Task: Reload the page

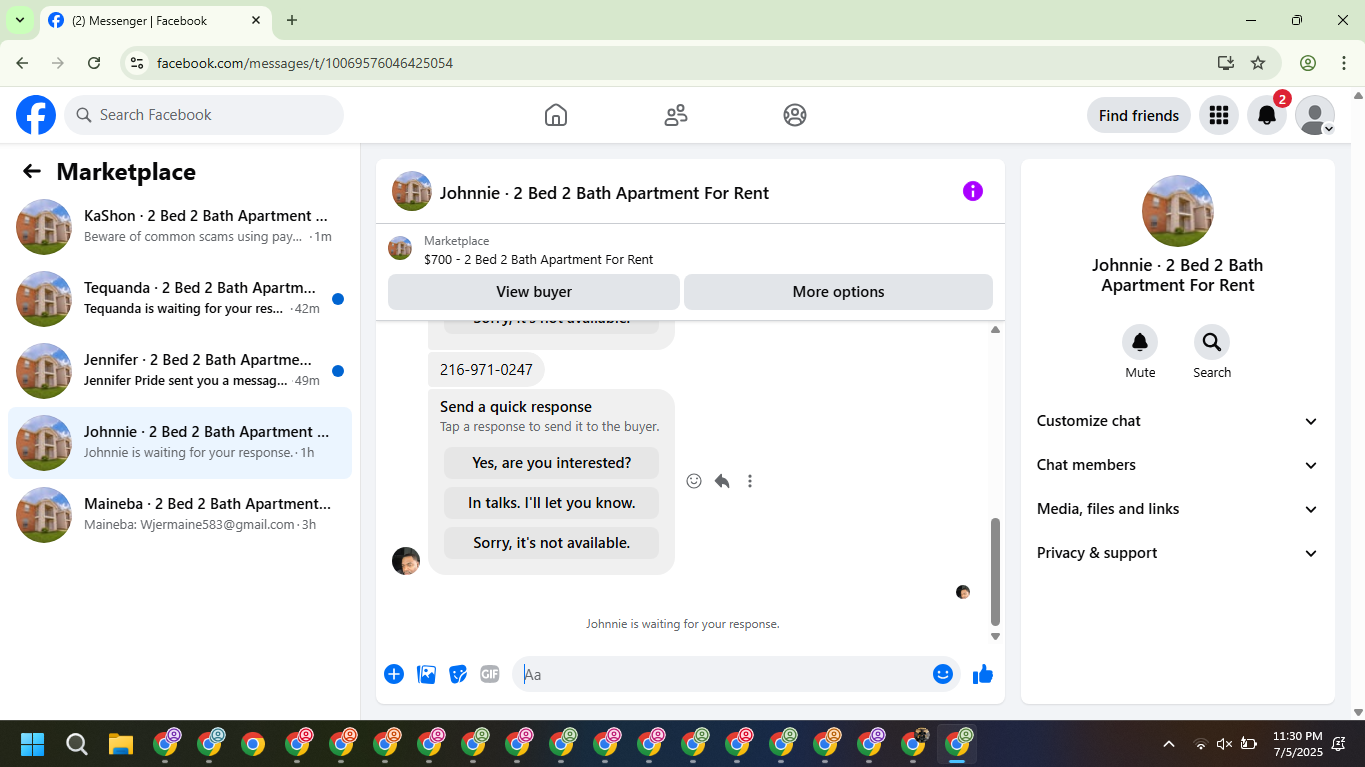Action: click(94, 63)
